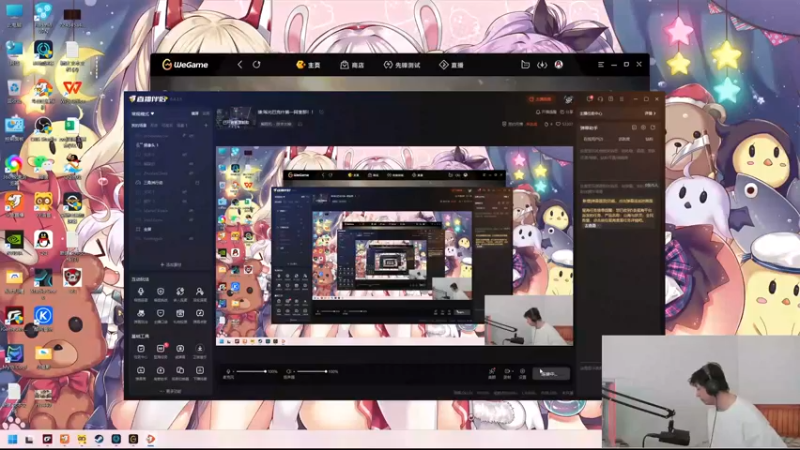Select the WPS Office desktop icon
The height and width of the screenshot is (450, 800).
click(72, 91)
